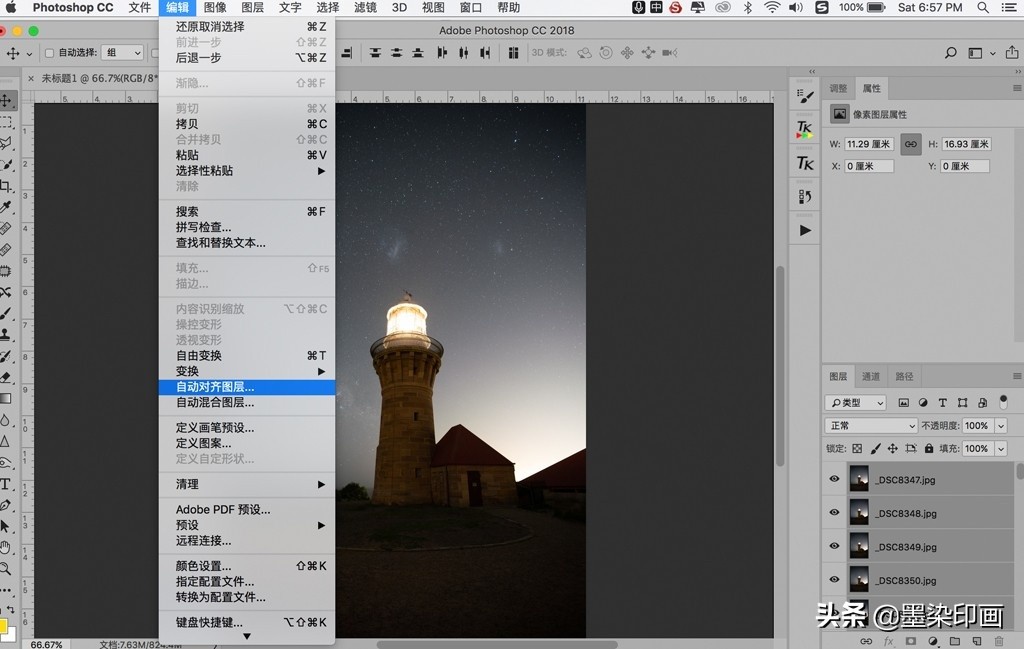Open the Actions panel play icon
1024x649 pixels.
(805, 230)
